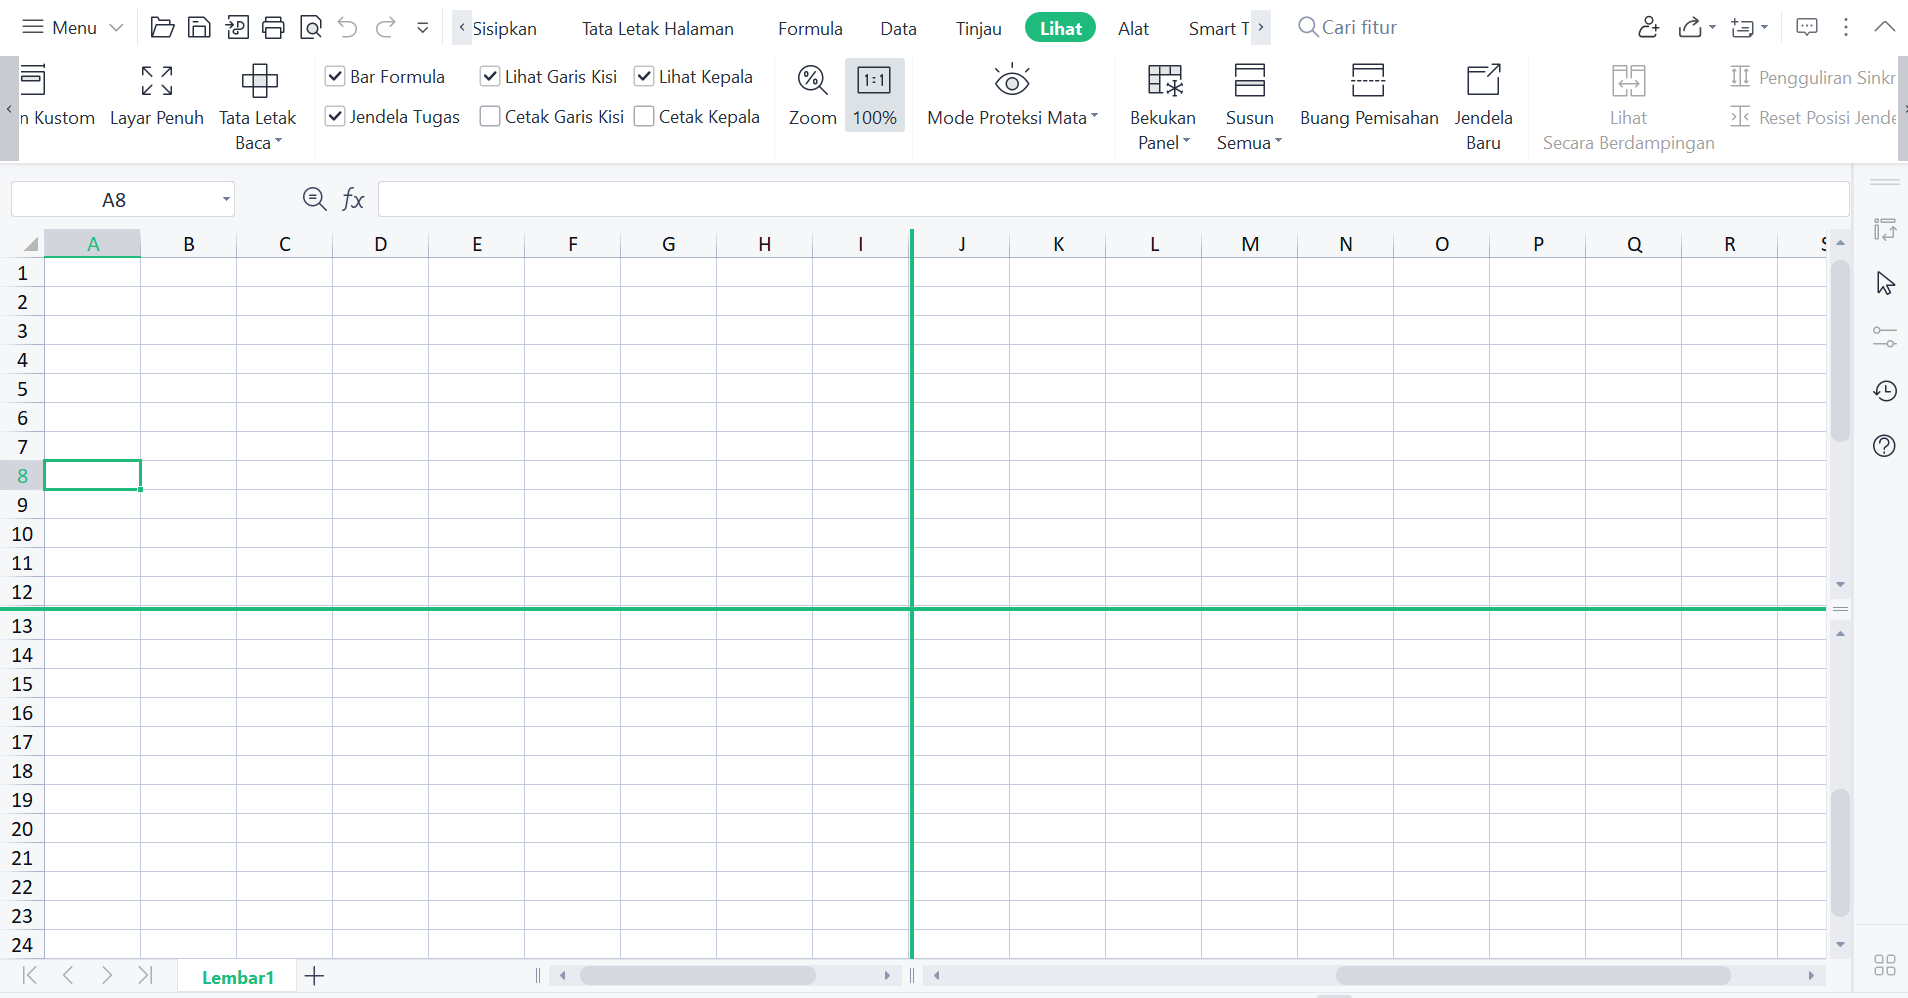The image size is (1908, 998).
Task: Click the undo arrow icon
Action: click(347, 28)
